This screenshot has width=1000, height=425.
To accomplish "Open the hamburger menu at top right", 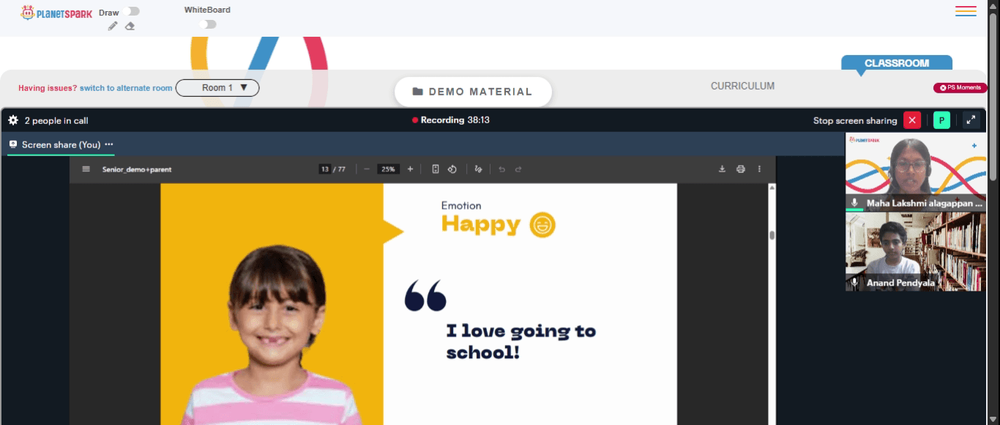I will (966, 11).
